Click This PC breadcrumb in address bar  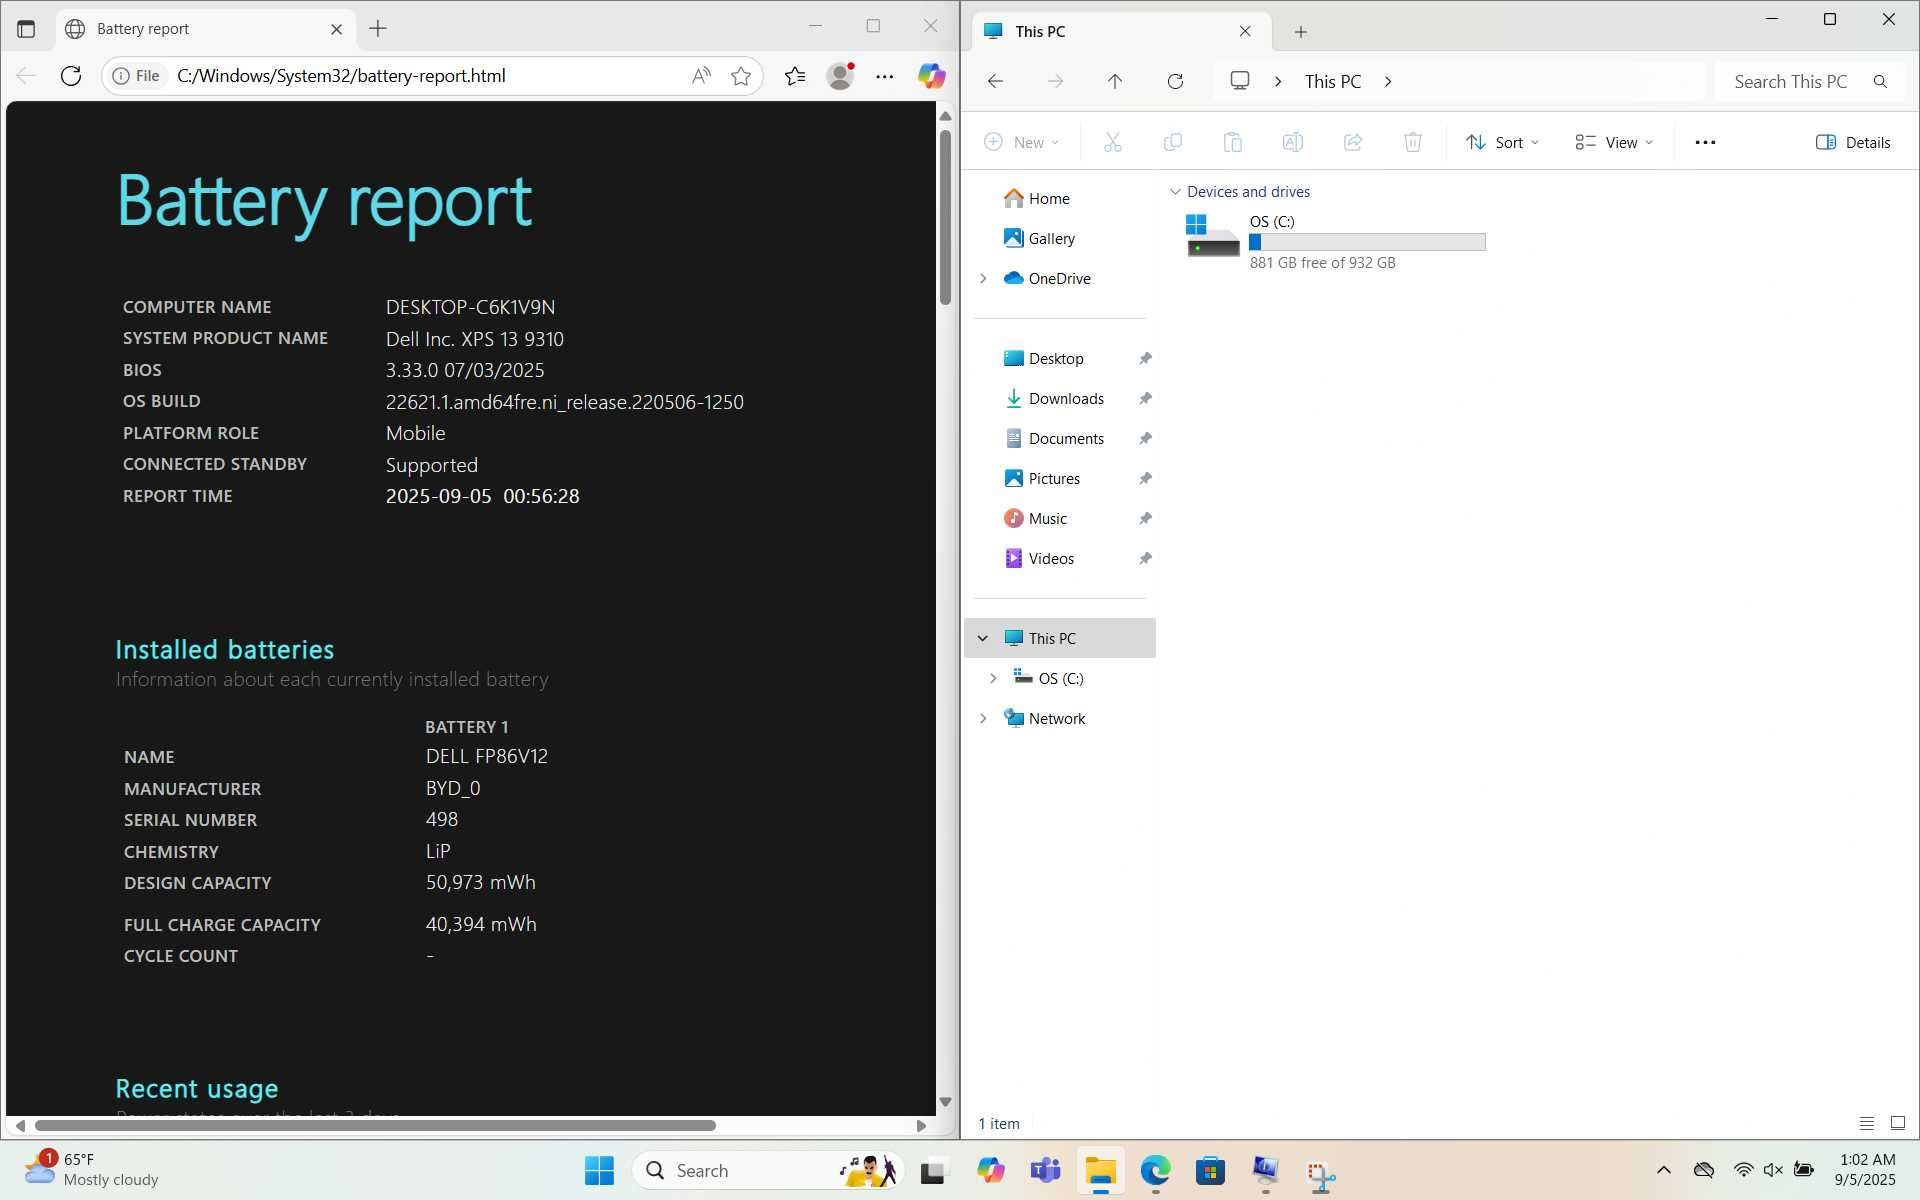pos(1332,82)
